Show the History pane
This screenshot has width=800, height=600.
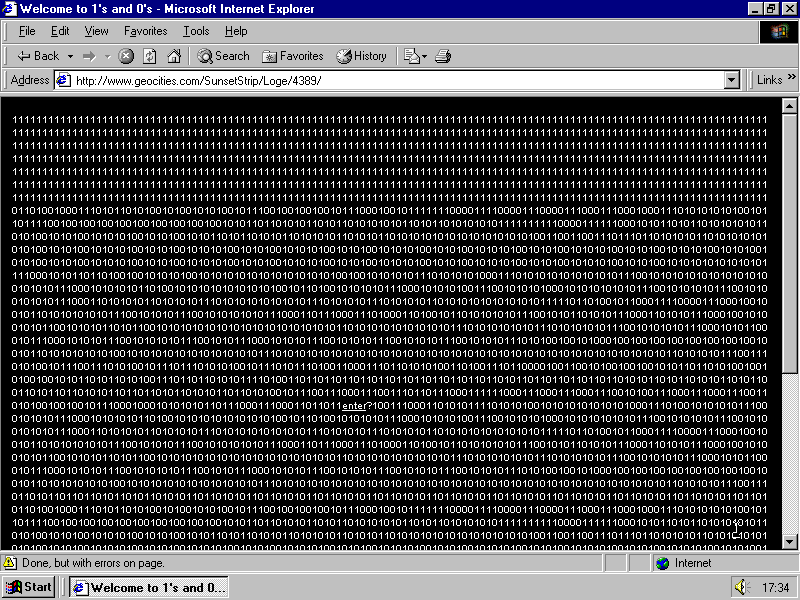[x=361, y=56]
